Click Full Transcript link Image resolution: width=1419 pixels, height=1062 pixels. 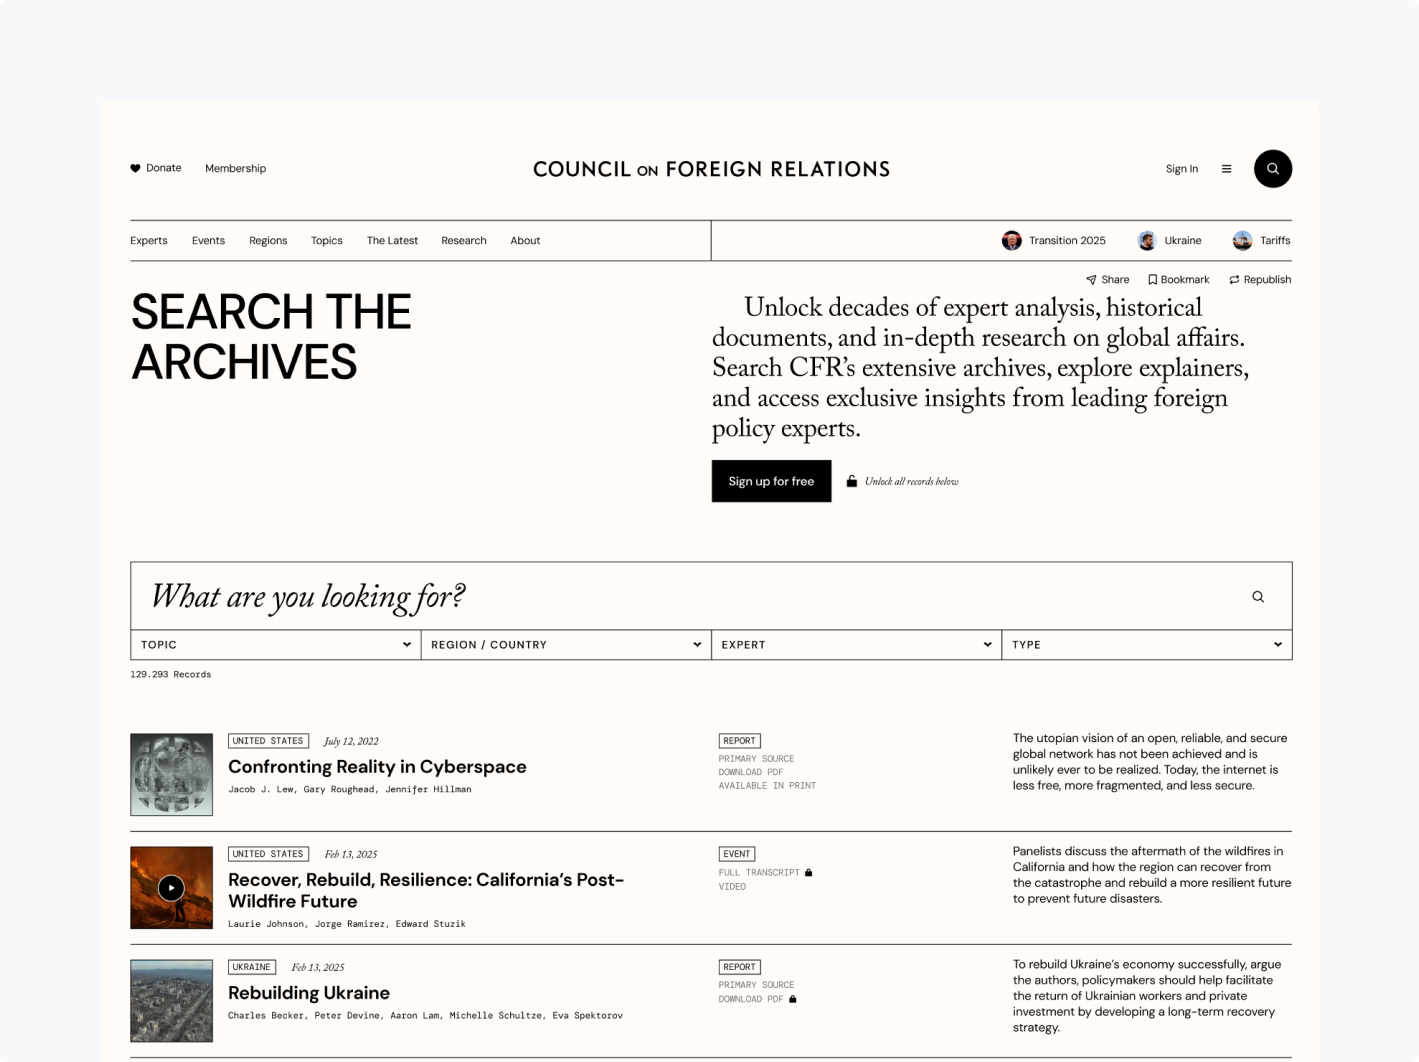(759, 873)
